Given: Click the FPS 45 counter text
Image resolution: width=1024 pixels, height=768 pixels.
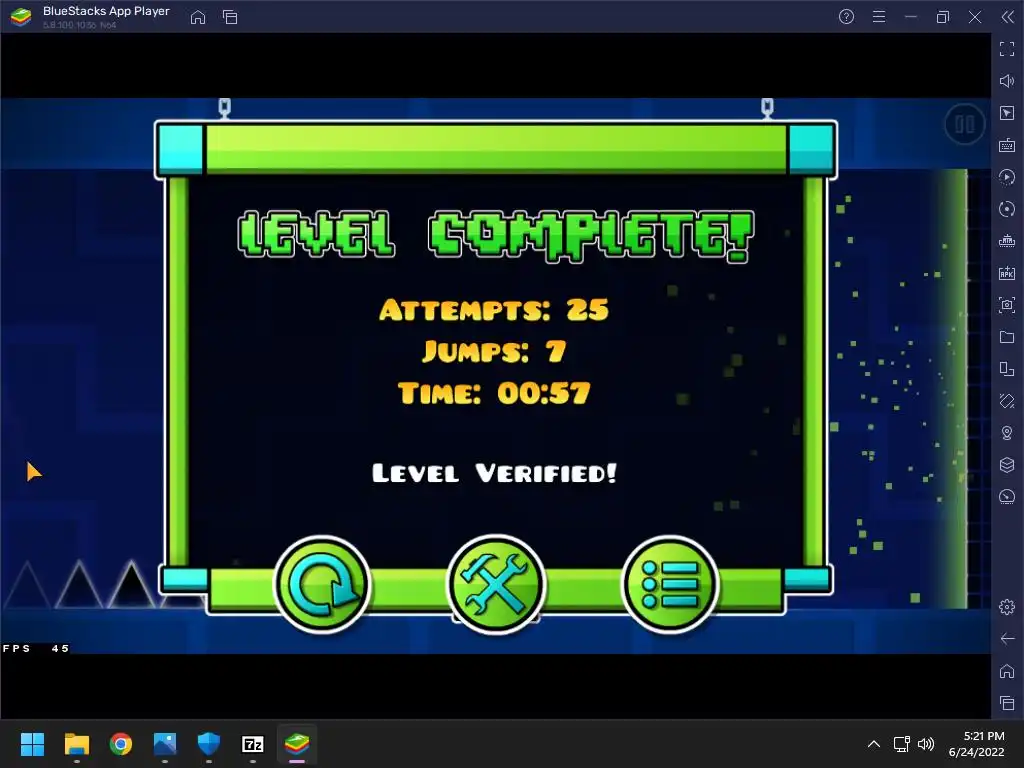Looking at the screenshot, I should point(36,648).
